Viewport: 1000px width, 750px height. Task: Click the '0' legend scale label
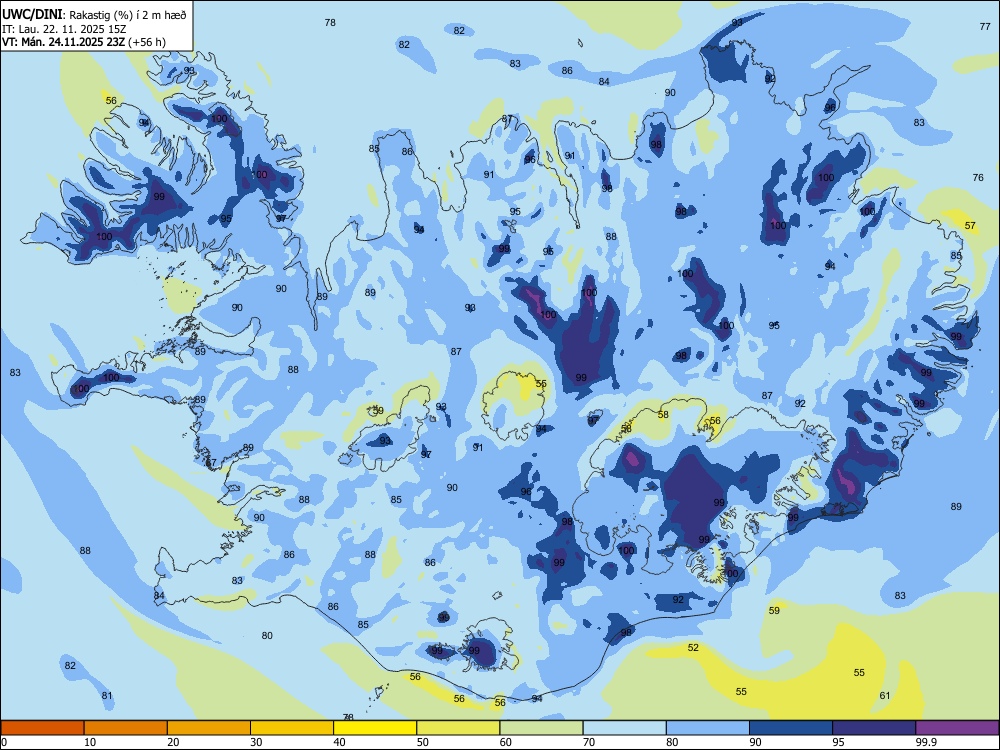click(x=4, y=742)
